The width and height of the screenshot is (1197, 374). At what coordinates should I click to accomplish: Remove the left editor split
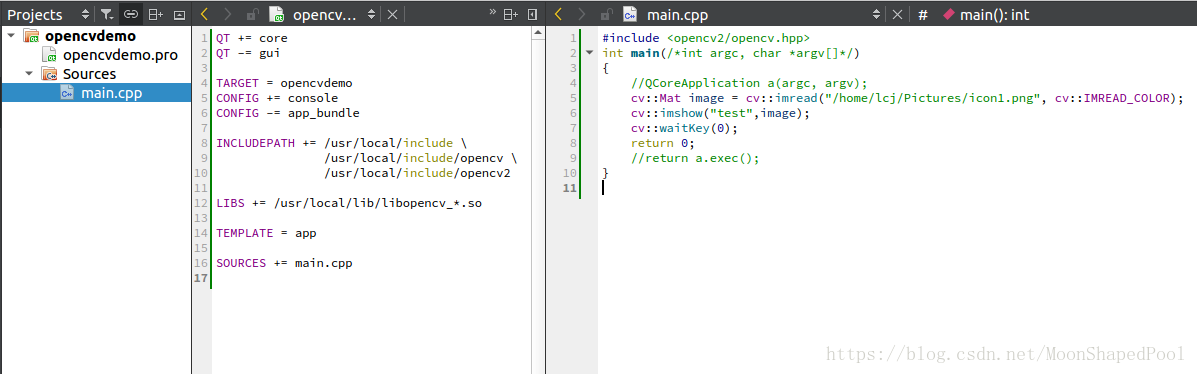[x=532, y=15]
